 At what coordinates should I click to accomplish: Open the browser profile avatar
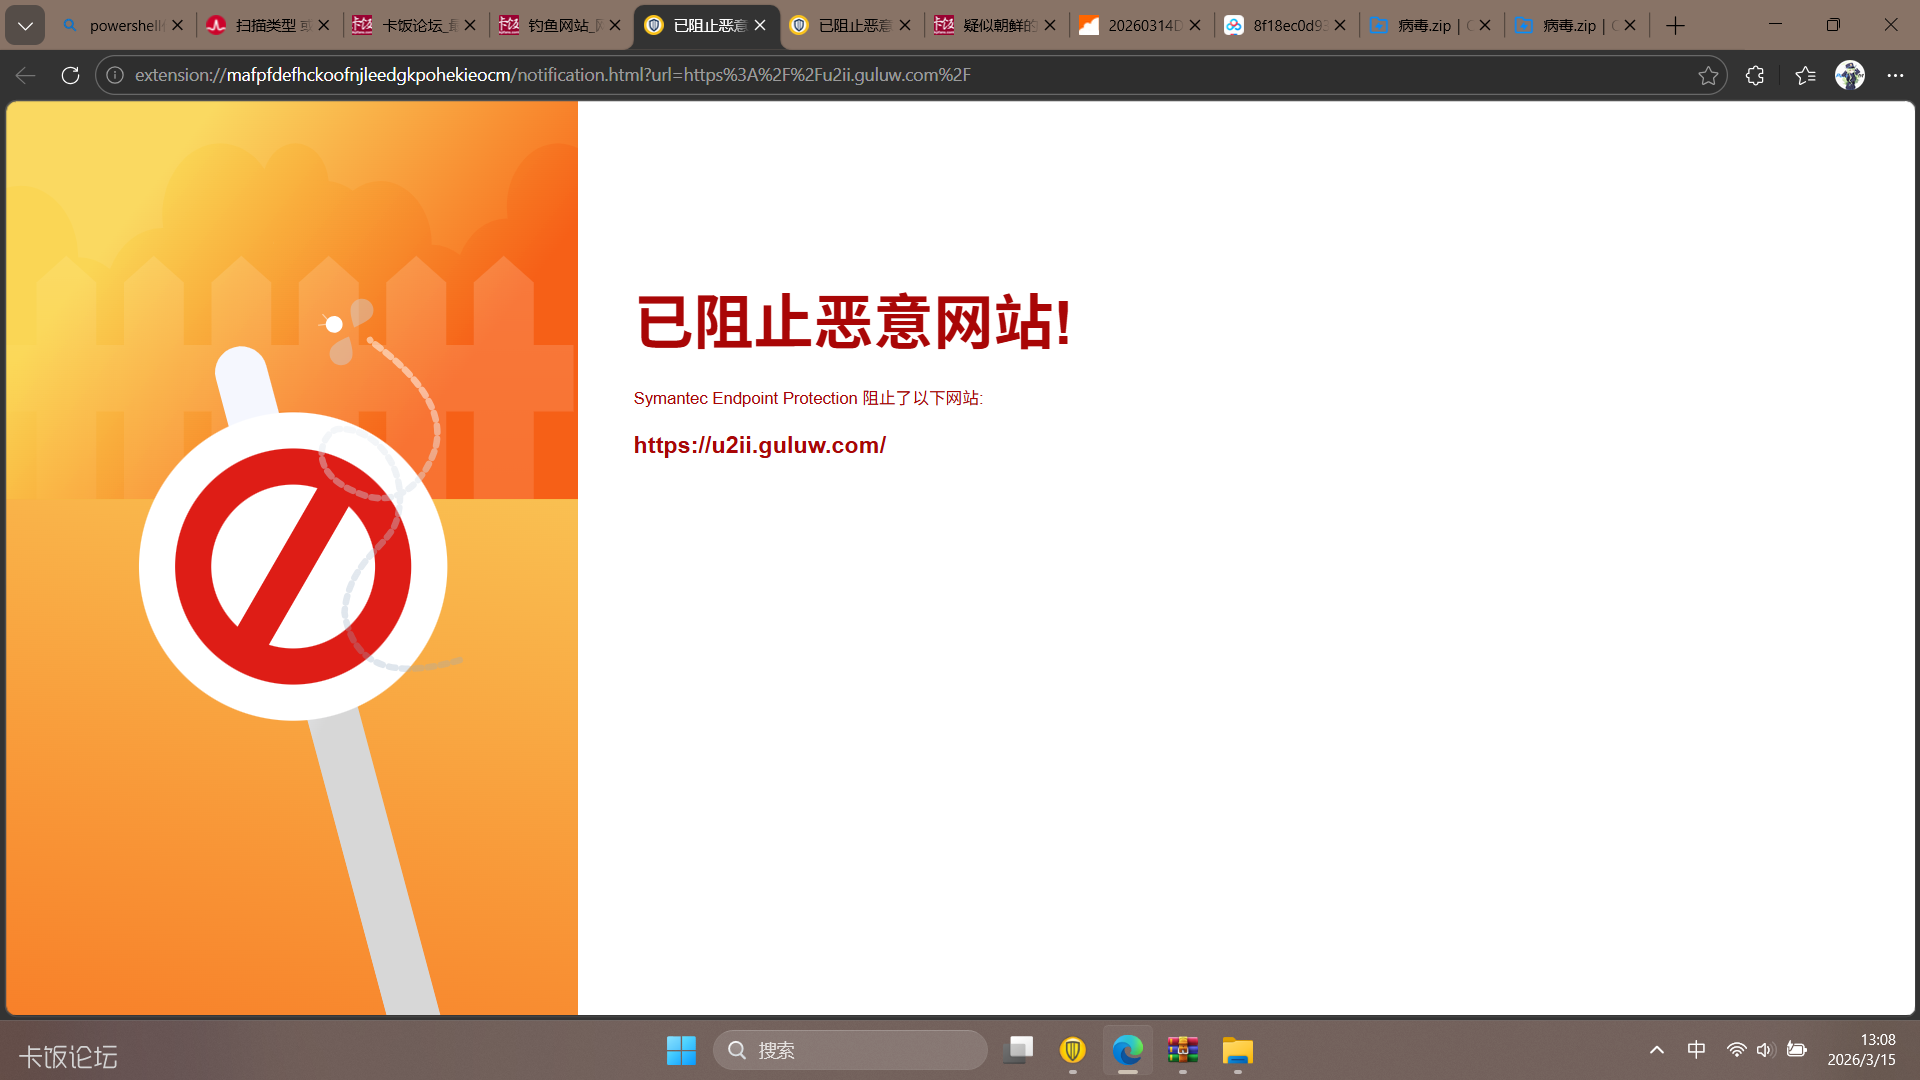[1849, 75]
